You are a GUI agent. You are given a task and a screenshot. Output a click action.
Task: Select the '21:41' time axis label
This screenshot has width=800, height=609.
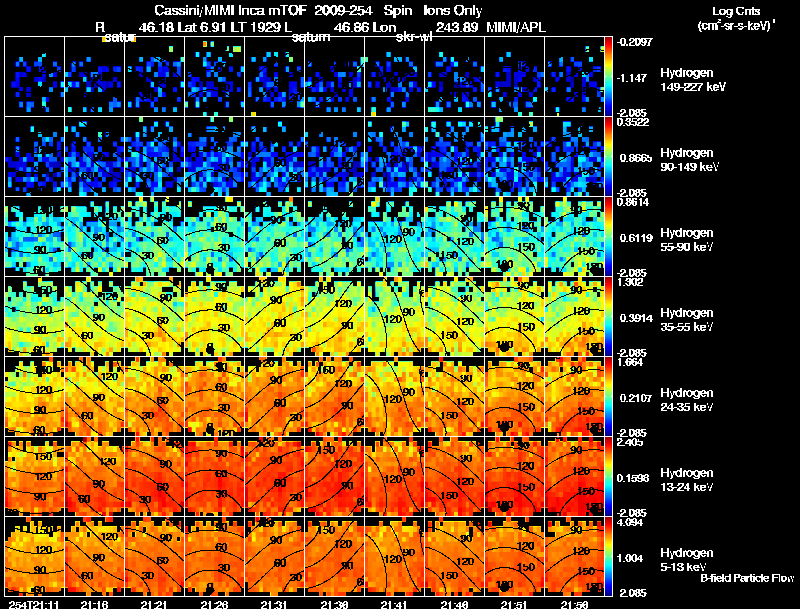point(394,604)
